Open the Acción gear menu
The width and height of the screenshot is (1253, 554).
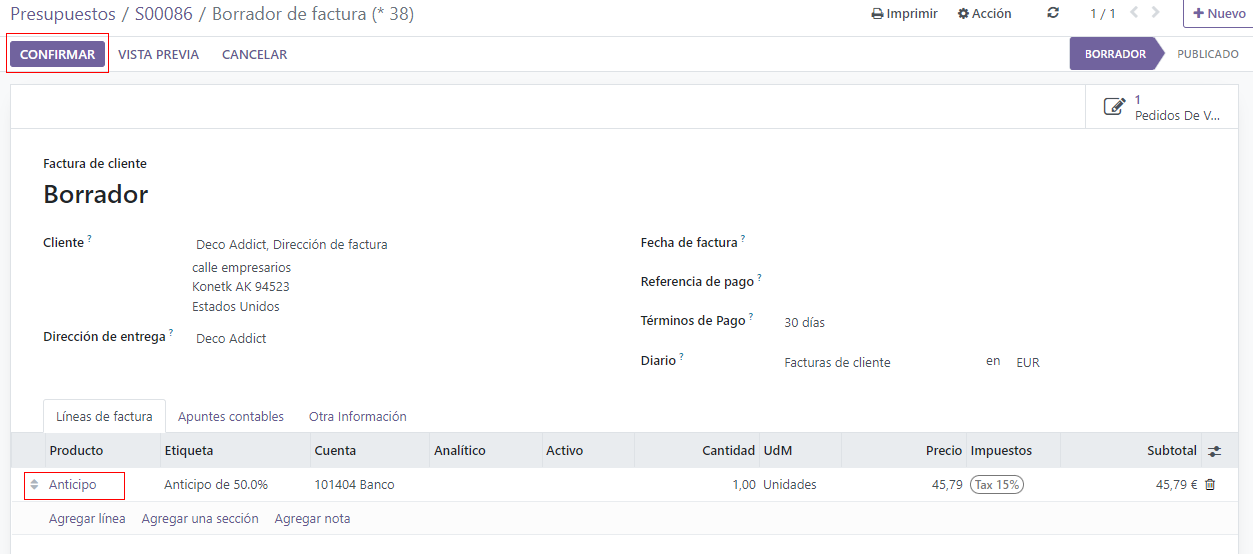tap(984, 14)
